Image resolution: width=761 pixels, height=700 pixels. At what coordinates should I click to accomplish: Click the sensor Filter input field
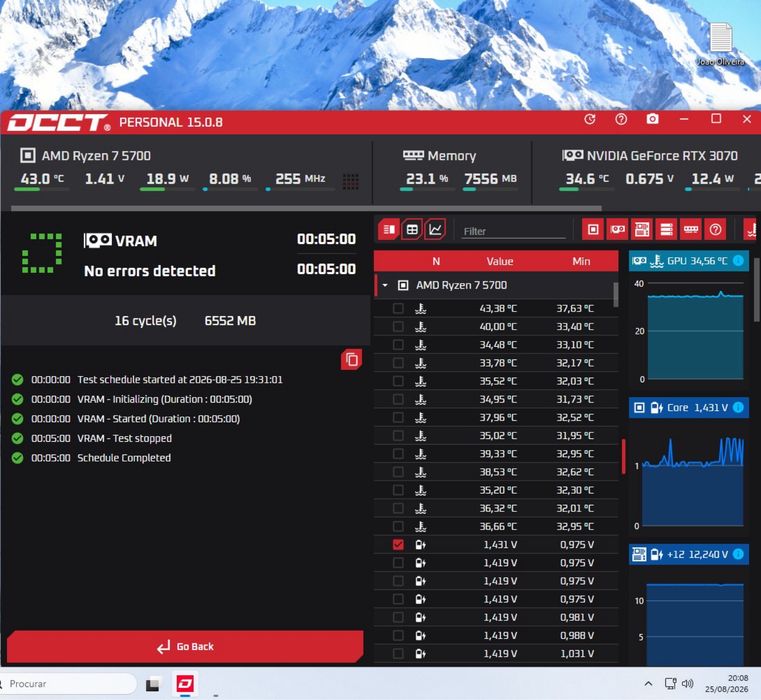tap(513, 232)
